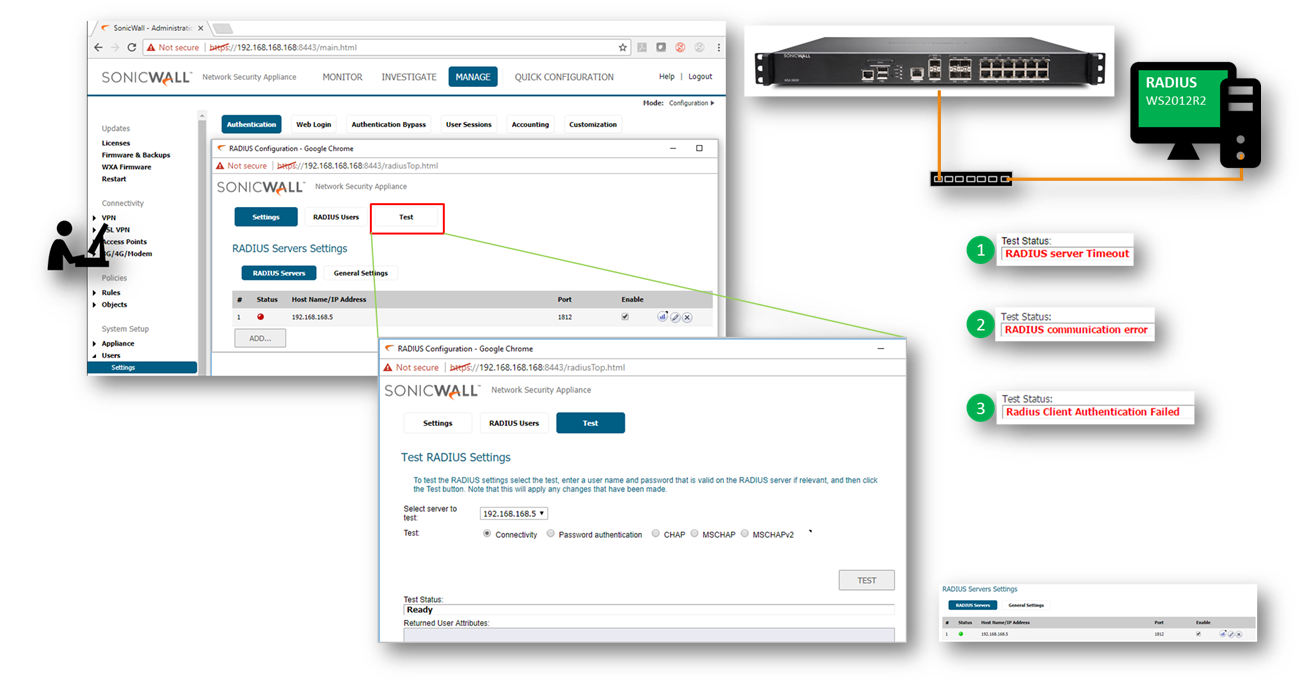
Task: Click the red status indicator for server 192.168.168.5
Action: tap(261, 317)
